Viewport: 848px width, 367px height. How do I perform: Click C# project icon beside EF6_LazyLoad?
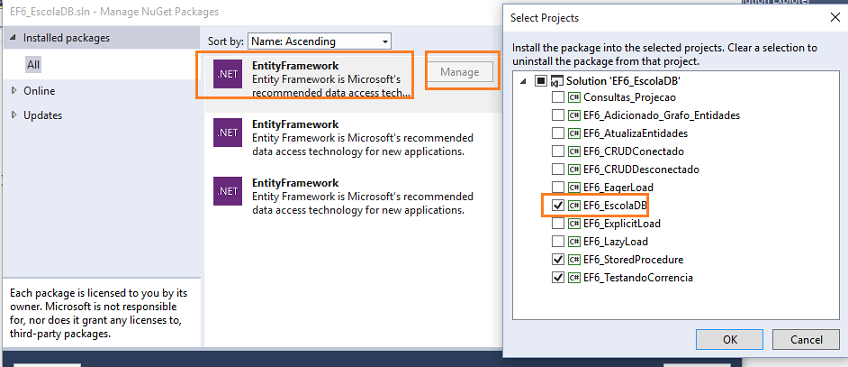pos(574,241)
